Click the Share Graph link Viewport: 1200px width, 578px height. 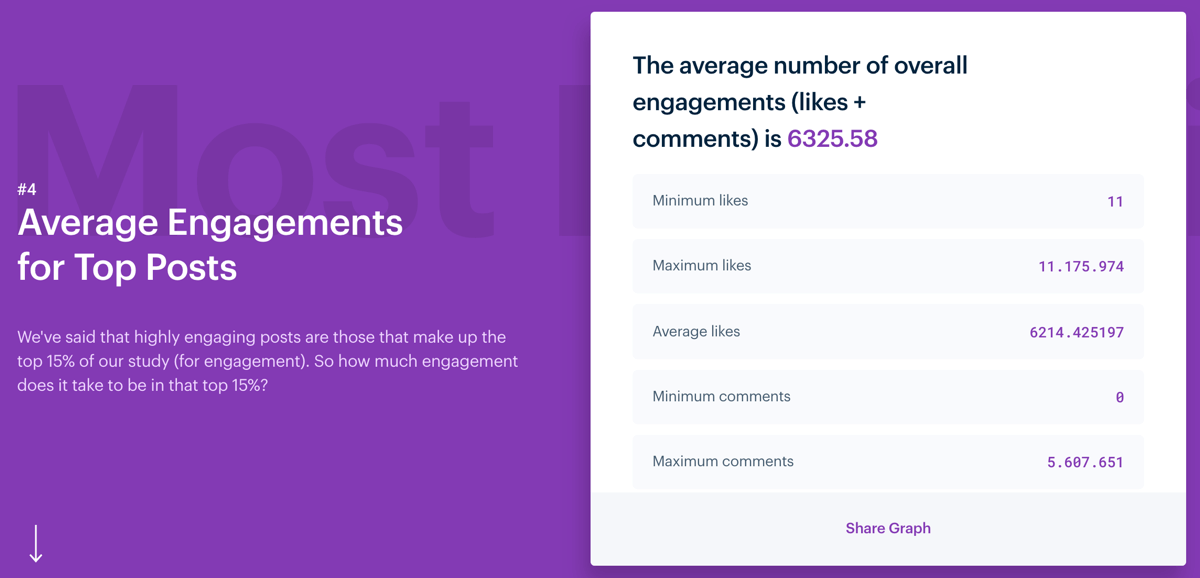pos(888,528)
